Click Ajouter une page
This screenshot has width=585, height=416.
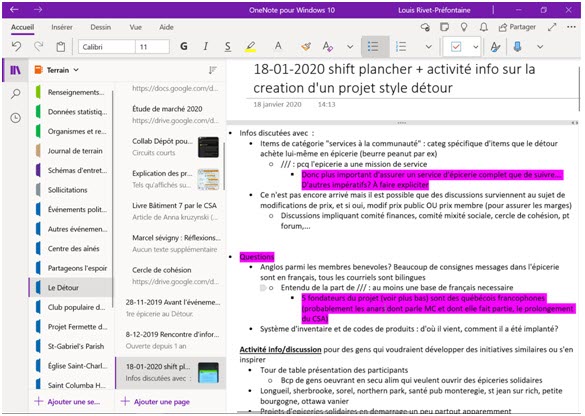pyautogui.click(x=156, y=401)
